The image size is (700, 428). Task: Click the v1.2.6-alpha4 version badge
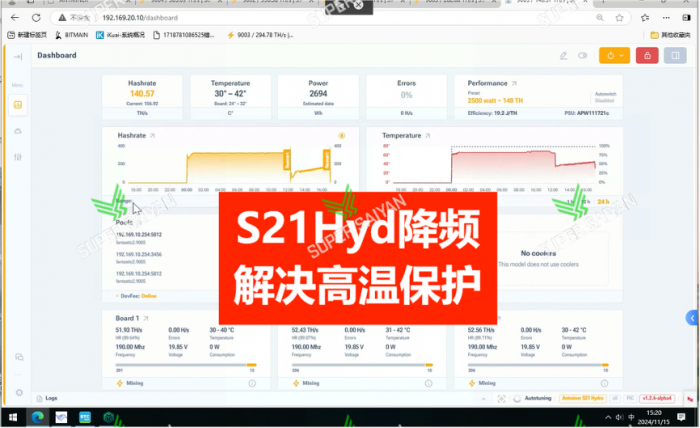pos(657,399)
